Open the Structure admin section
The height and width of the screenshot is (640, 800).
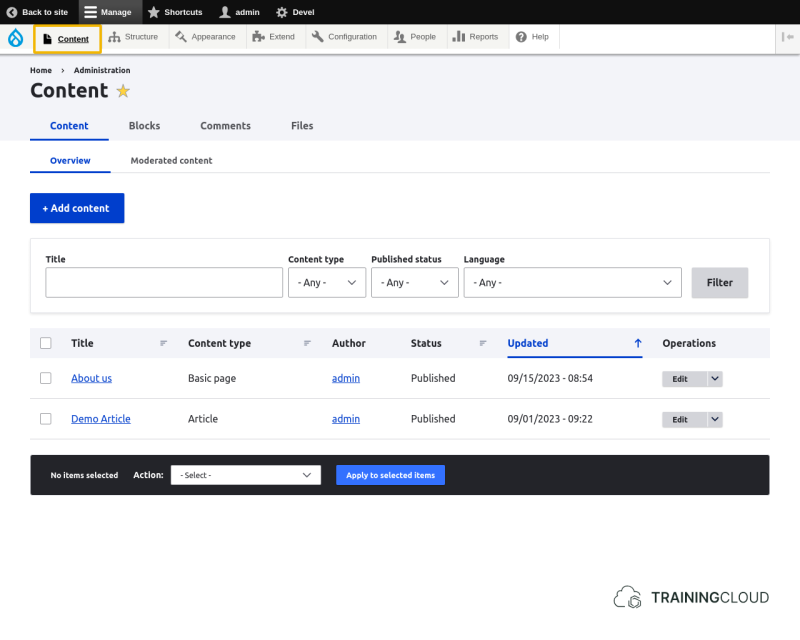coord(133,37)
